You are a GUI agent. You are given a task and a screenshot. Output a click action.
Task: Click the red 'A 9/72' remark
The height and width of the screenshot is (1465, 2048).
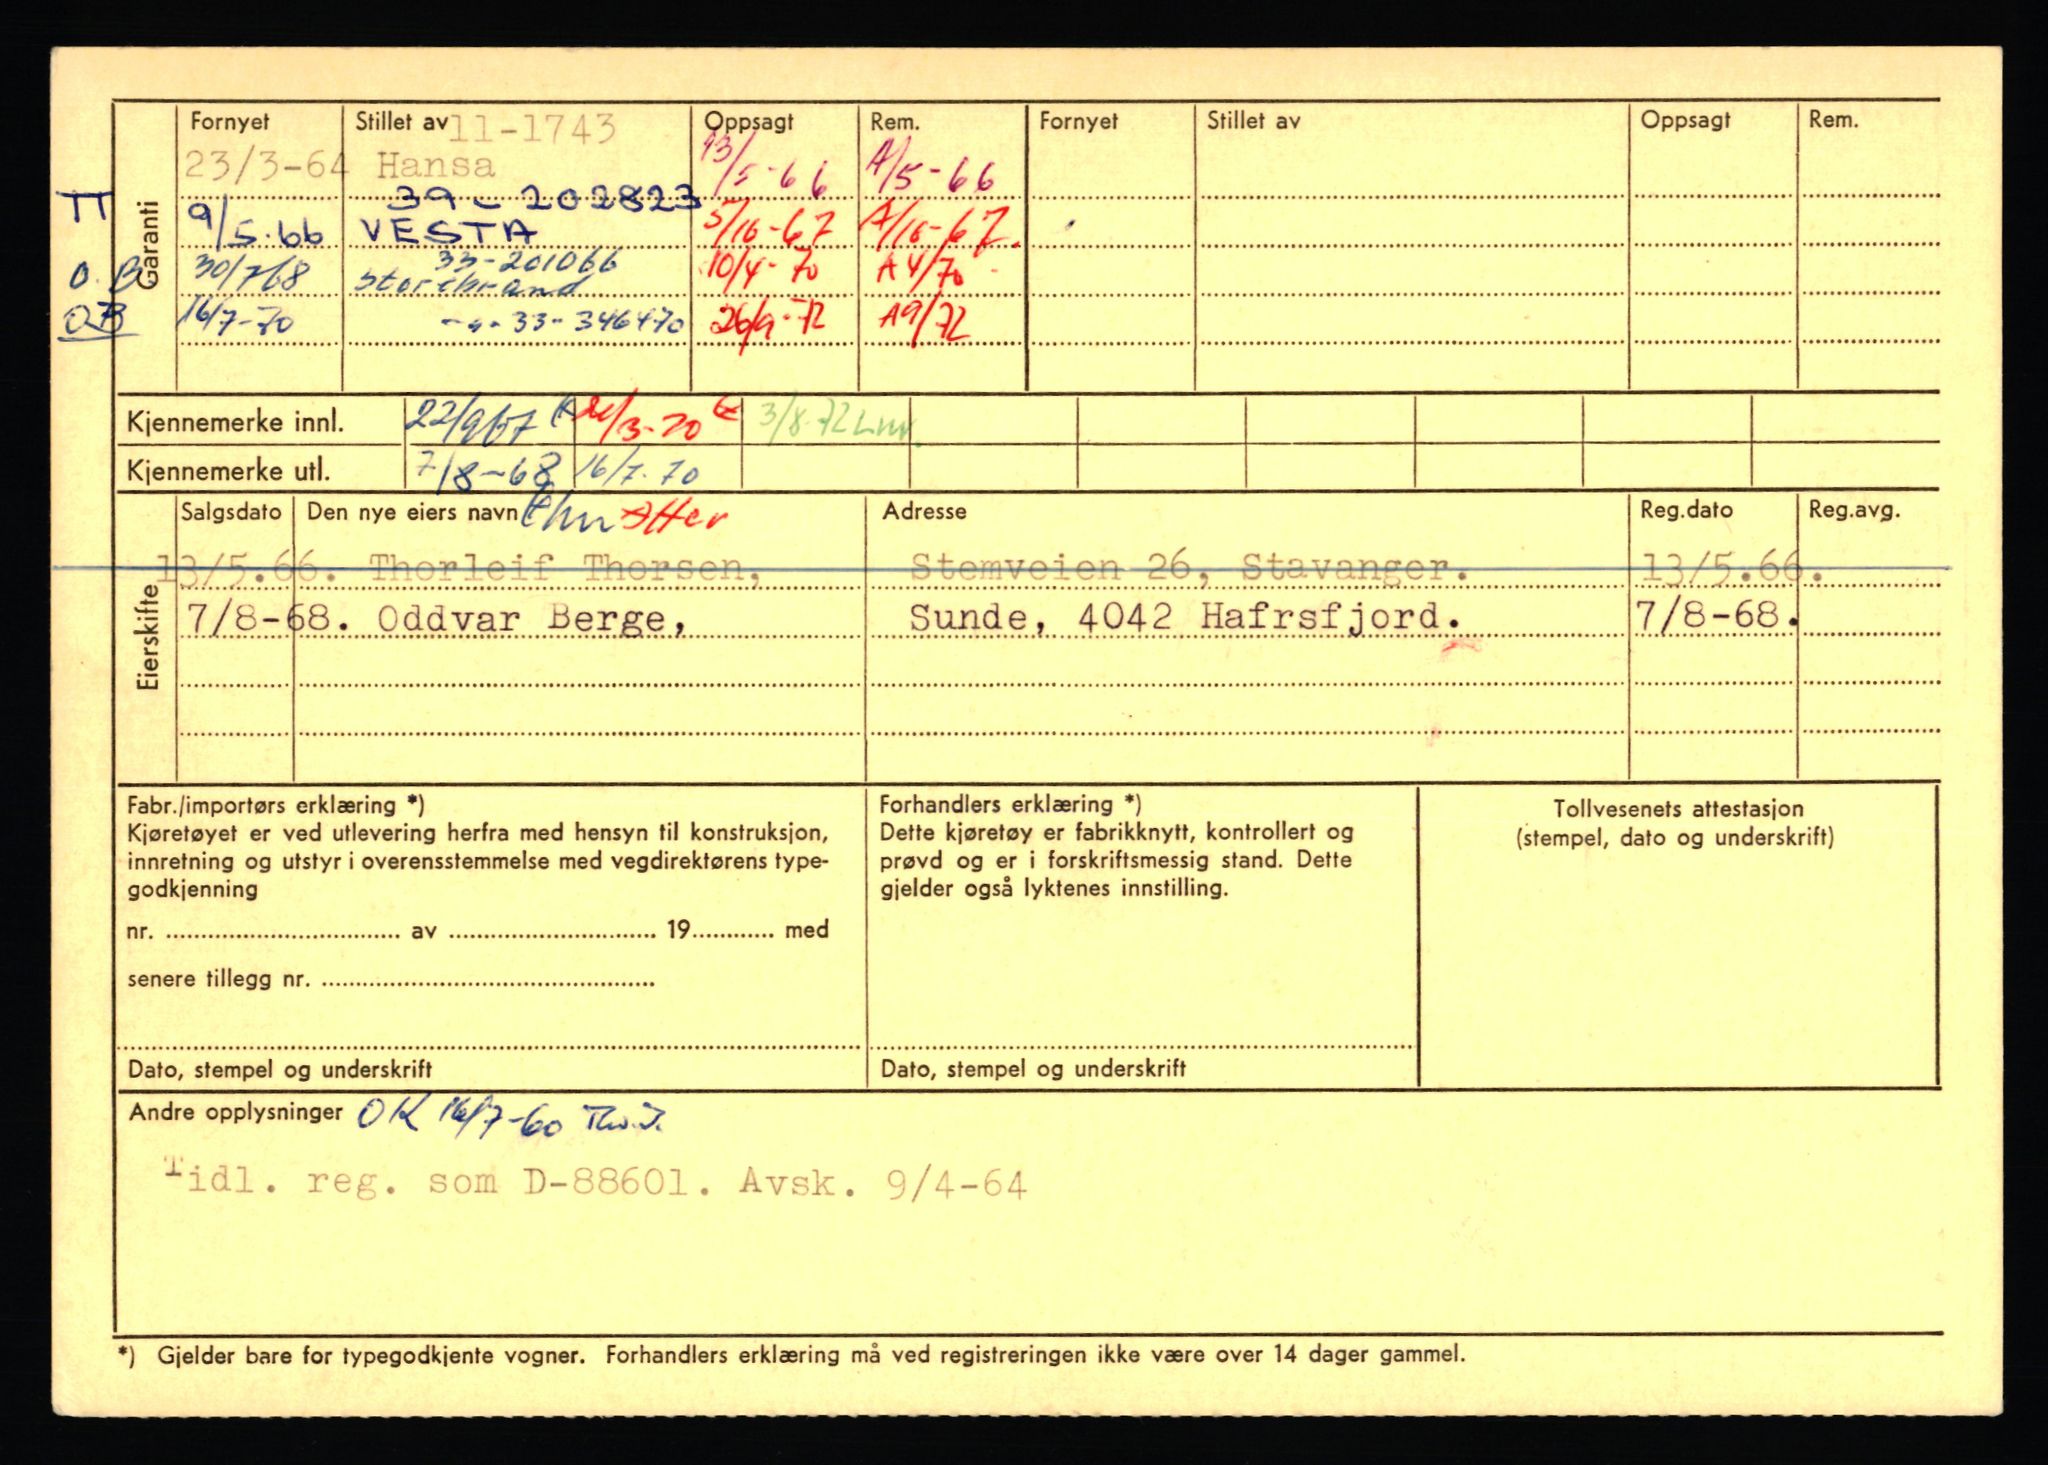[x=924, y=322]
